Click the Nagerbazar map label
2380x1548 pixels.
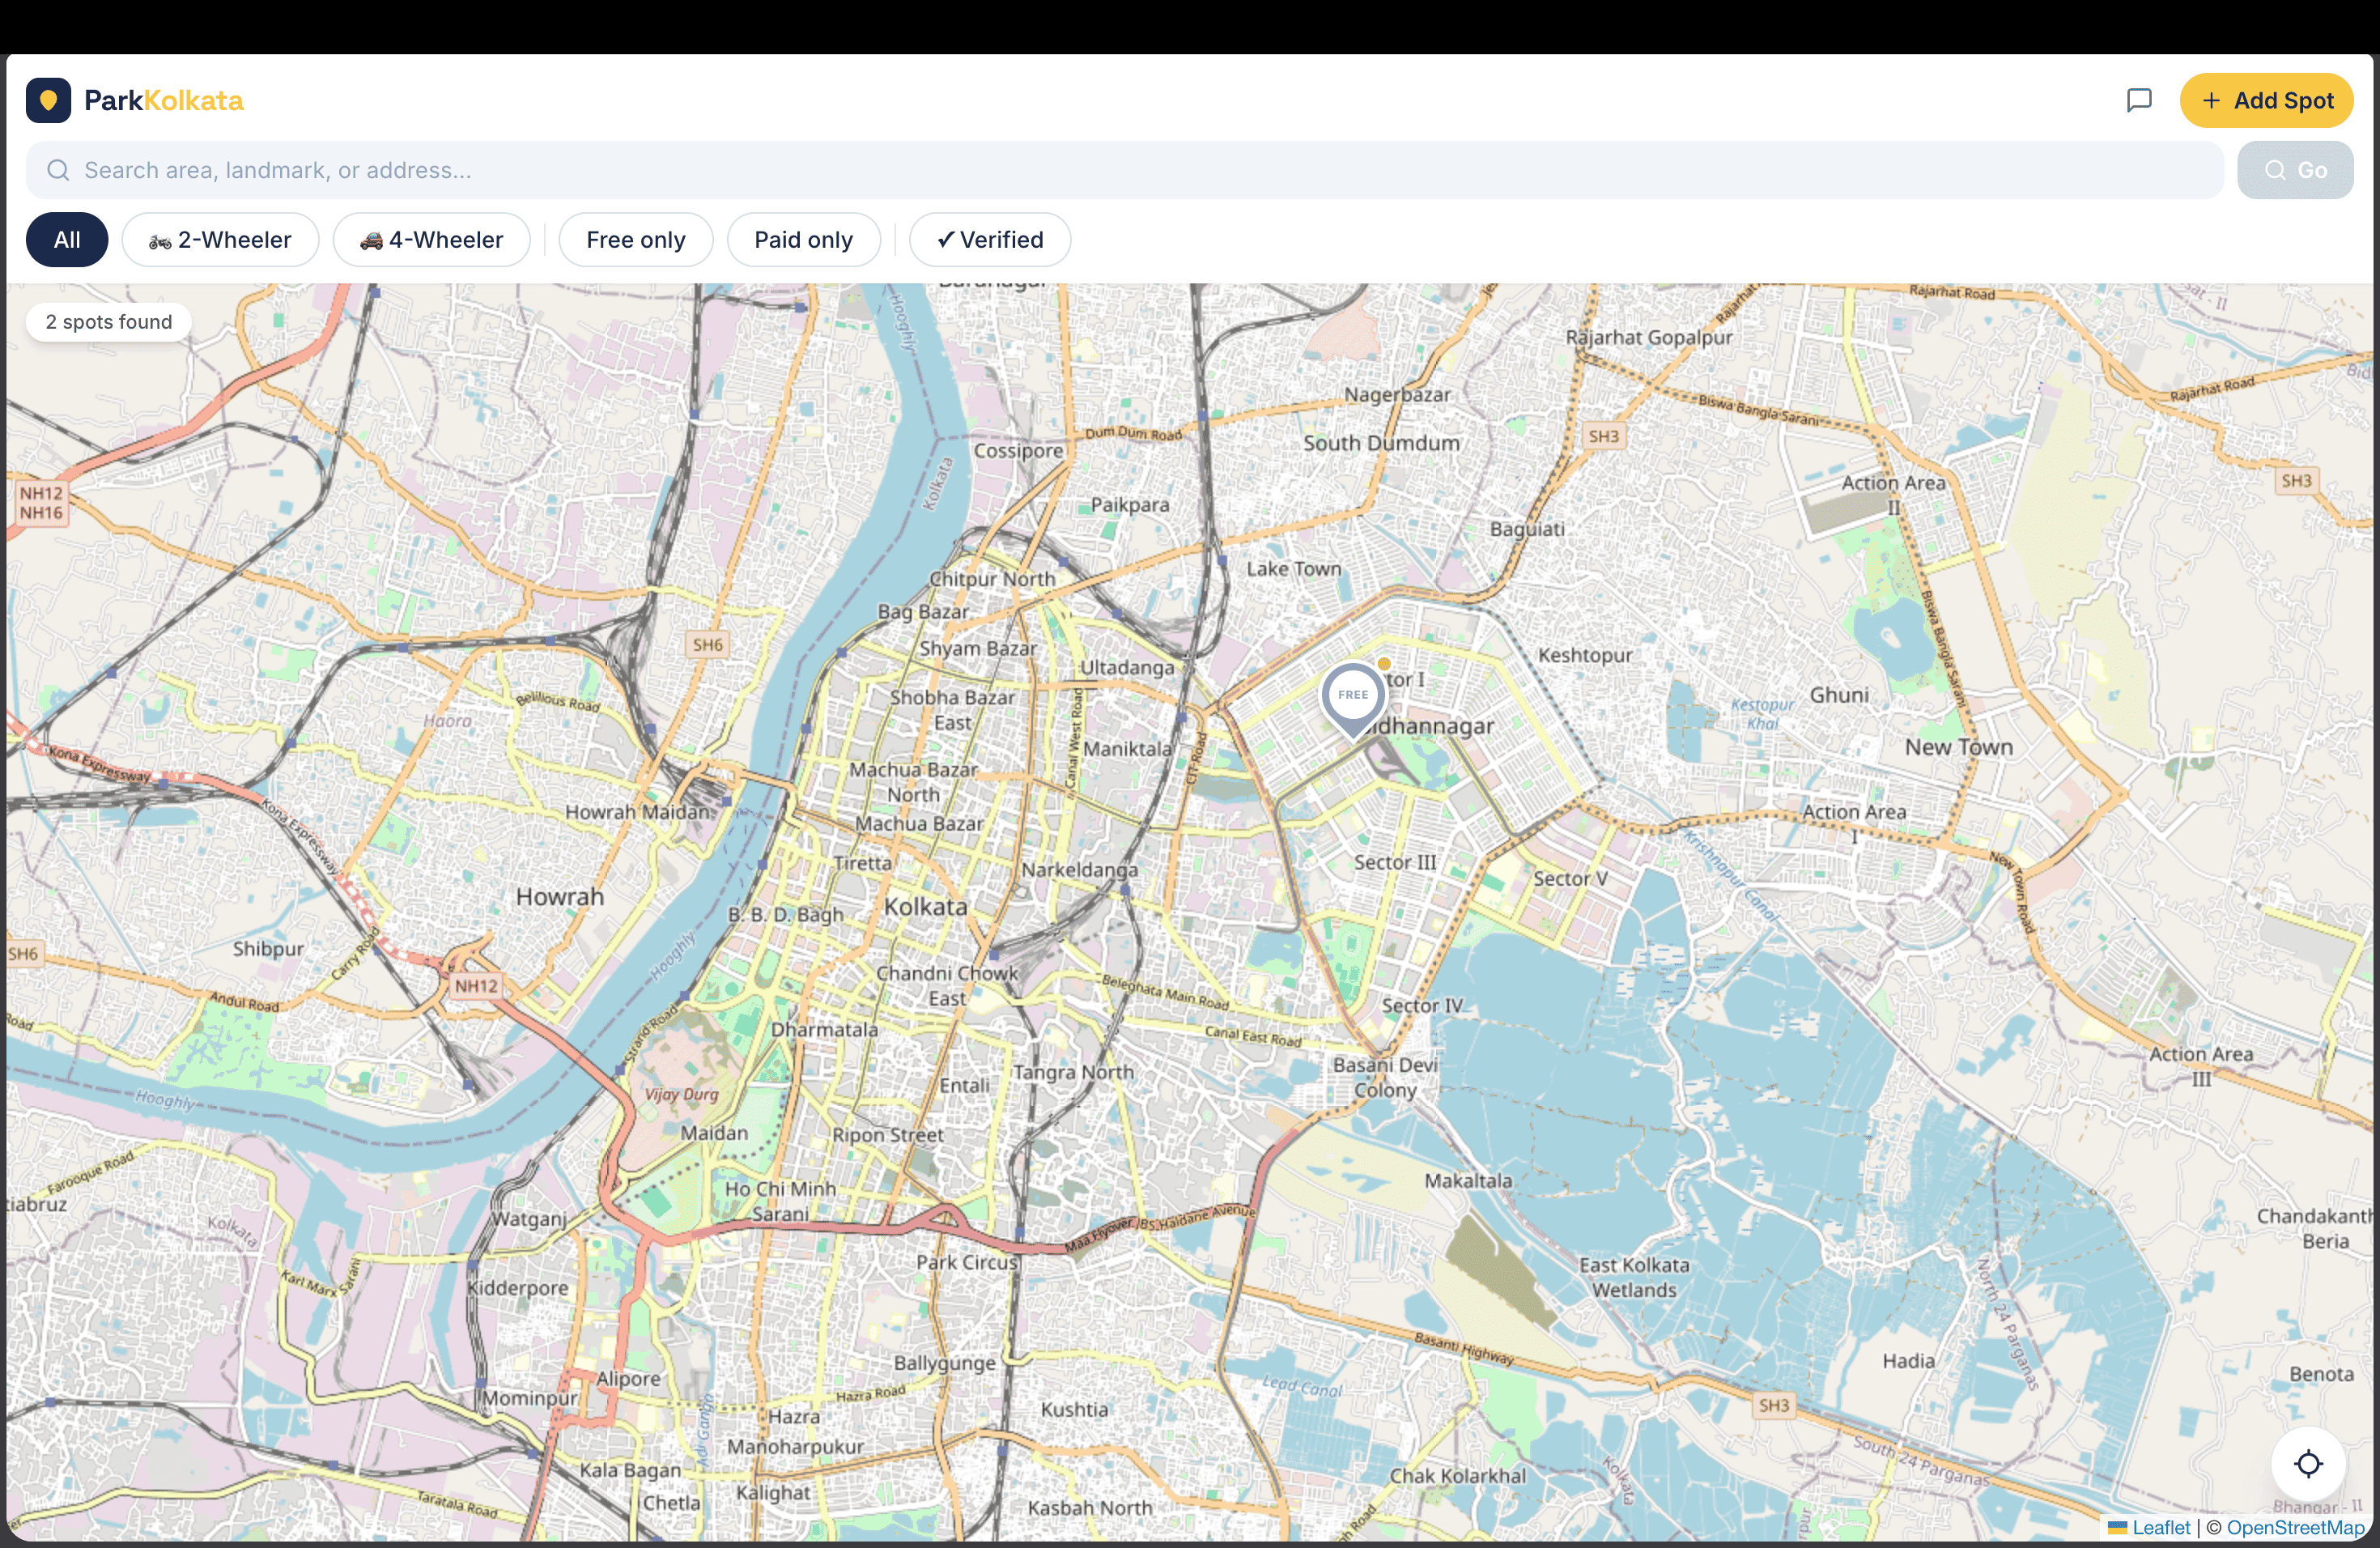(x=1397, y=395)
